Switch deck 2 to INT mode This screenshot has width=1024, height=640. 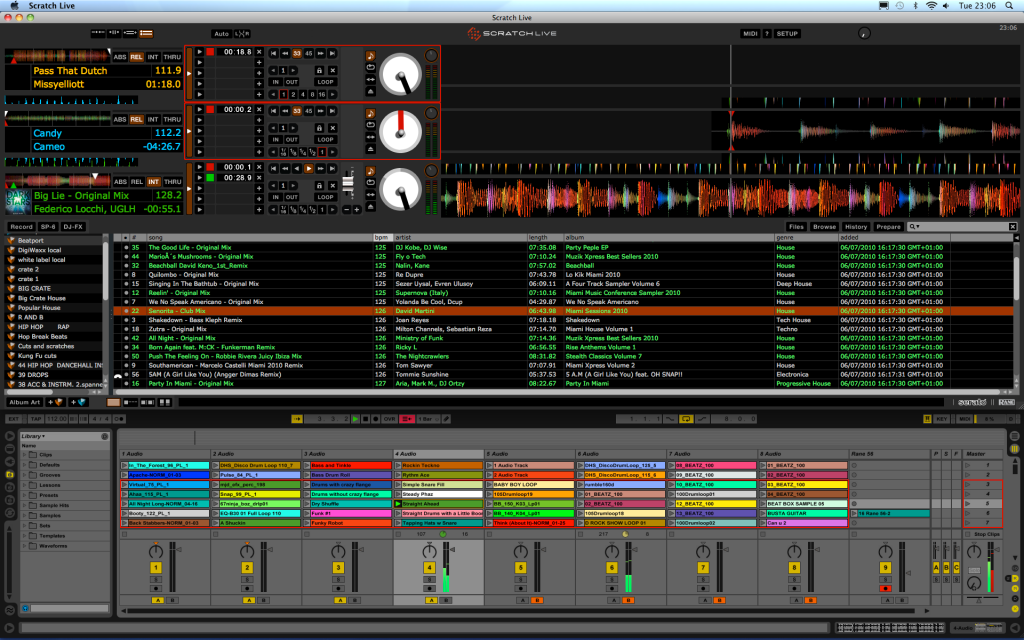(153, 120)
